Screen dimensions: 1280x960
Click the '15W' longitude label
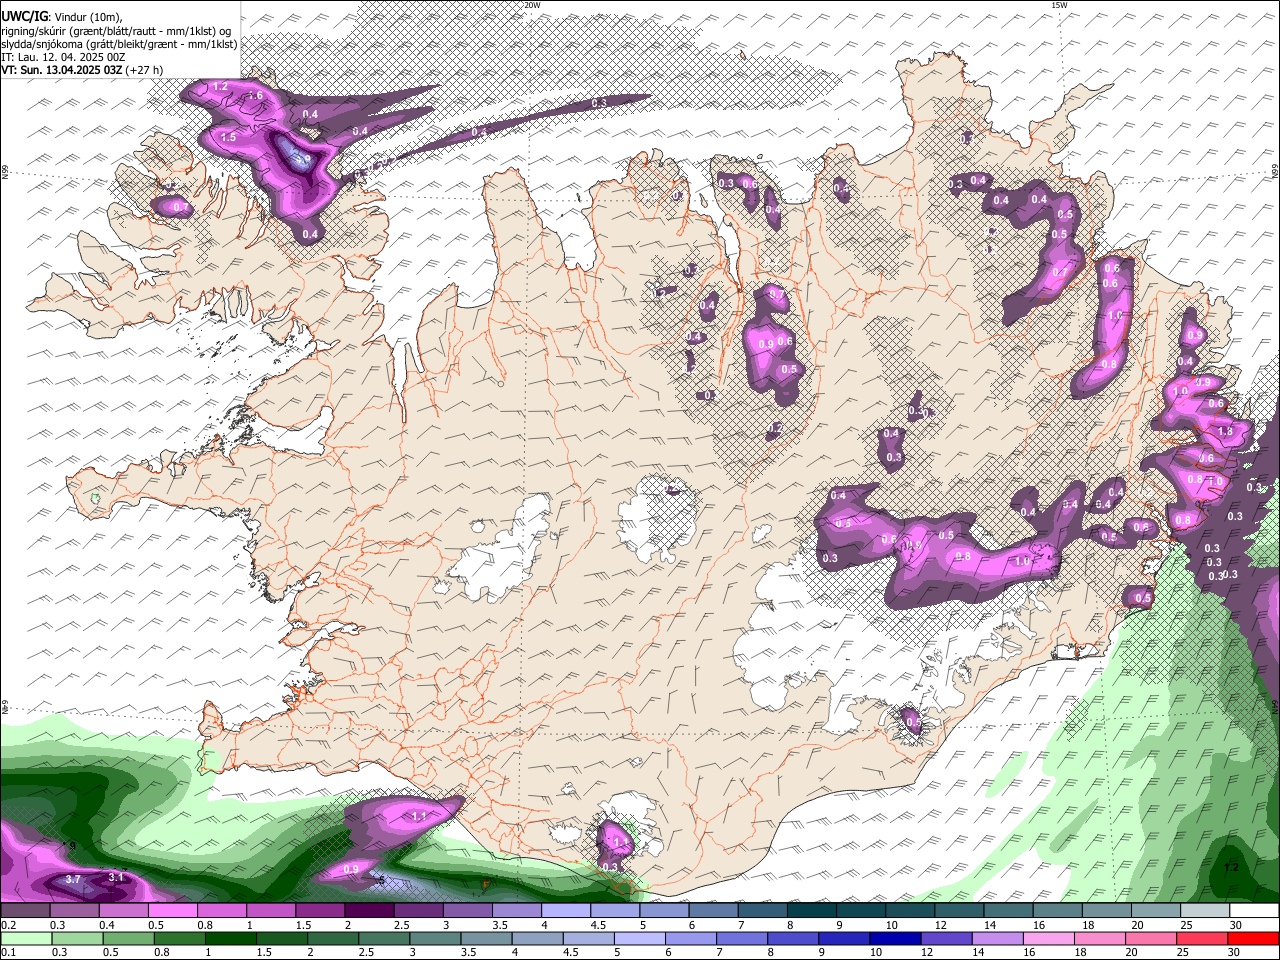pos(1059,5)
